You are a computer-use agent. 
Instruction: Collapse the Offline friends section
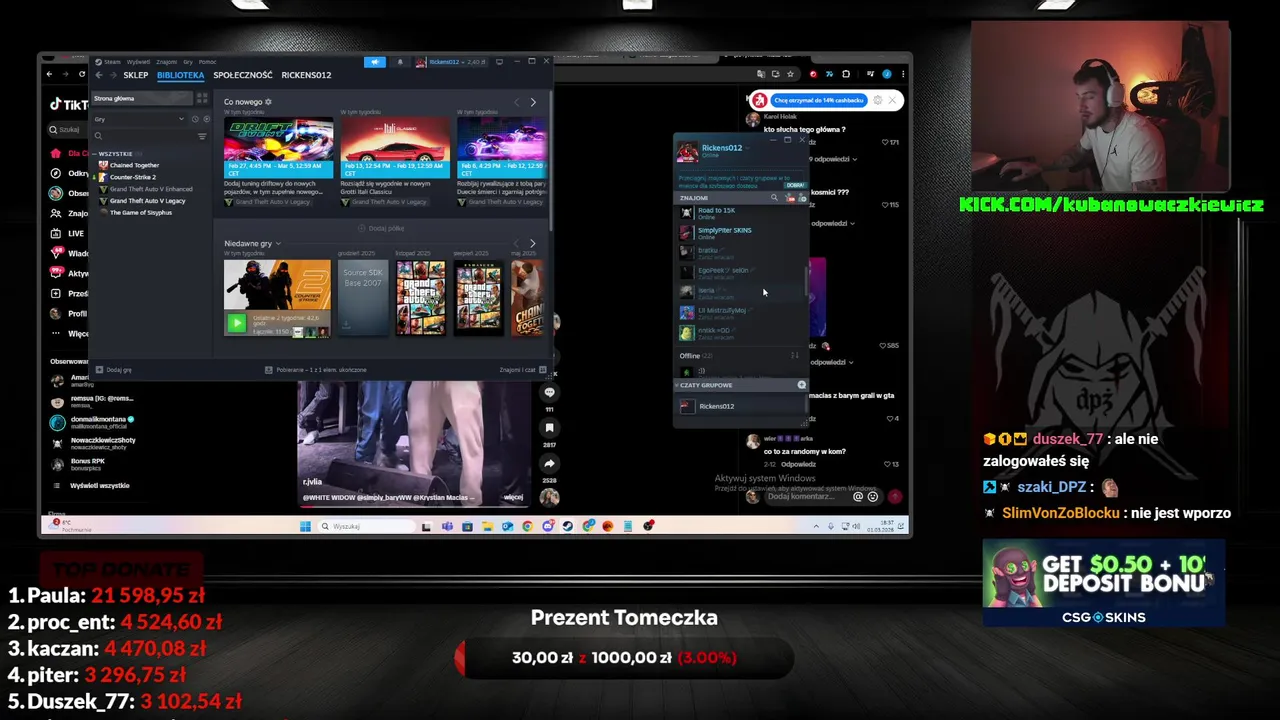pyautogui.click(x=696, y=355)
